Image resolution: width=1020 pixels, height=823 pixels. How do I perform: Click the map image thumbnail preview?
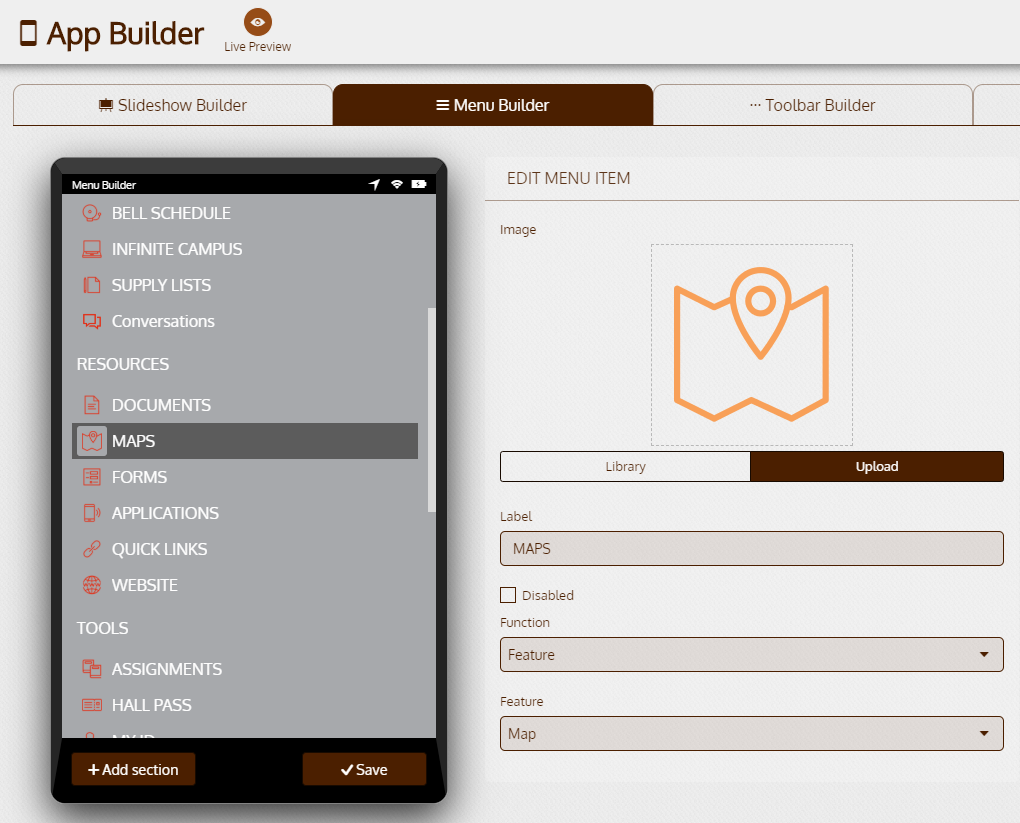[751, 345]
